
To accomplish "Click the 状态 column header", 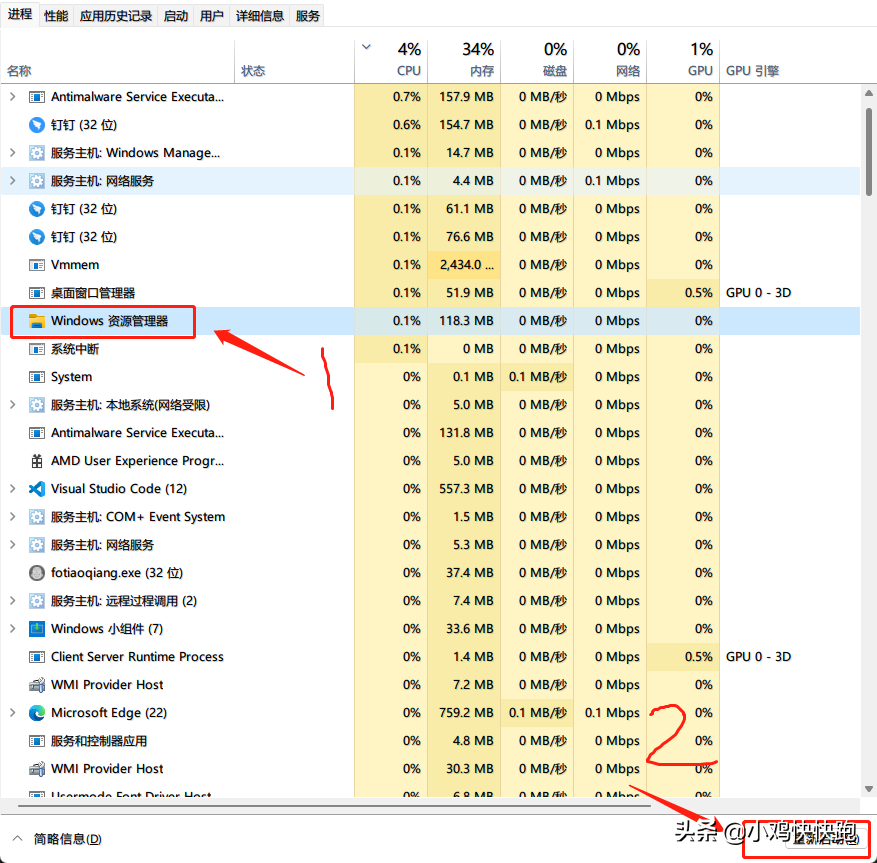I will [294, 62].
